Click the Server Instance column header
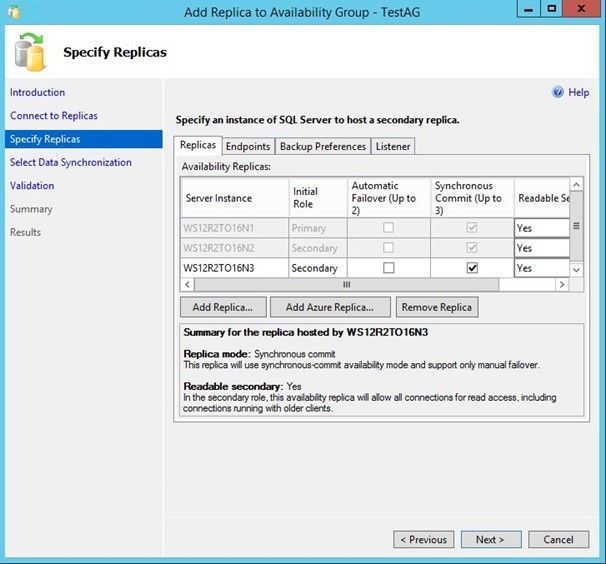 click(235, 198)
